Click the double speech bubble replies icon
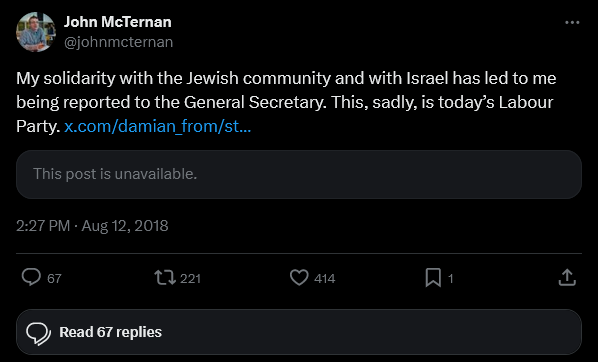Screen dimensions: 598x362 coord(38,333)
